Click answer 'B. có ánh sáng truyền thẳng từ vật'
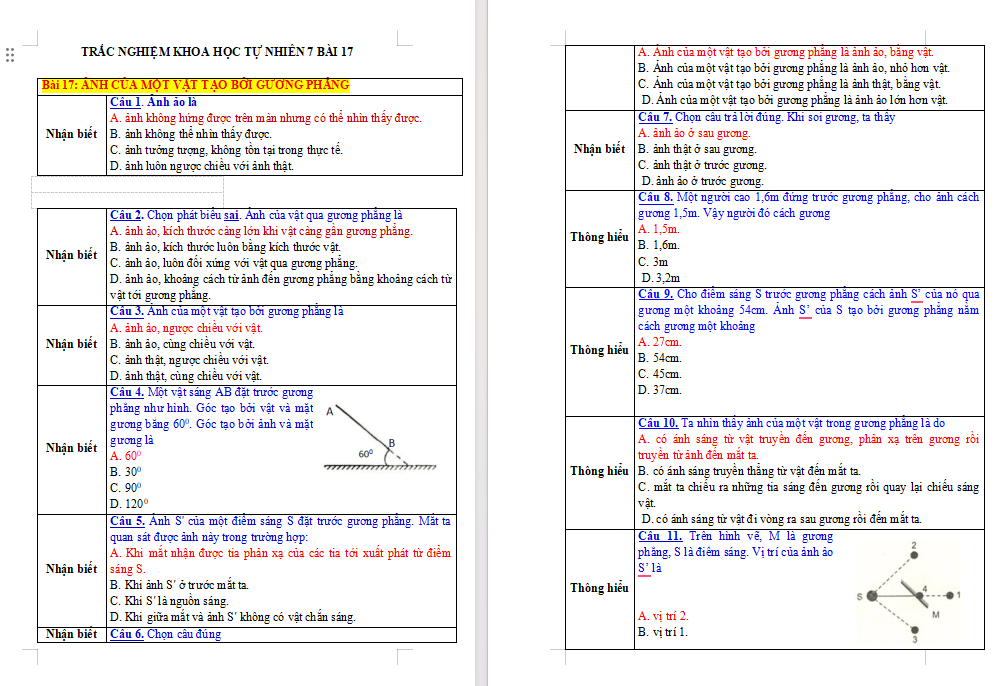Screen dimensions: 1002x686 (x=750, y=471)
